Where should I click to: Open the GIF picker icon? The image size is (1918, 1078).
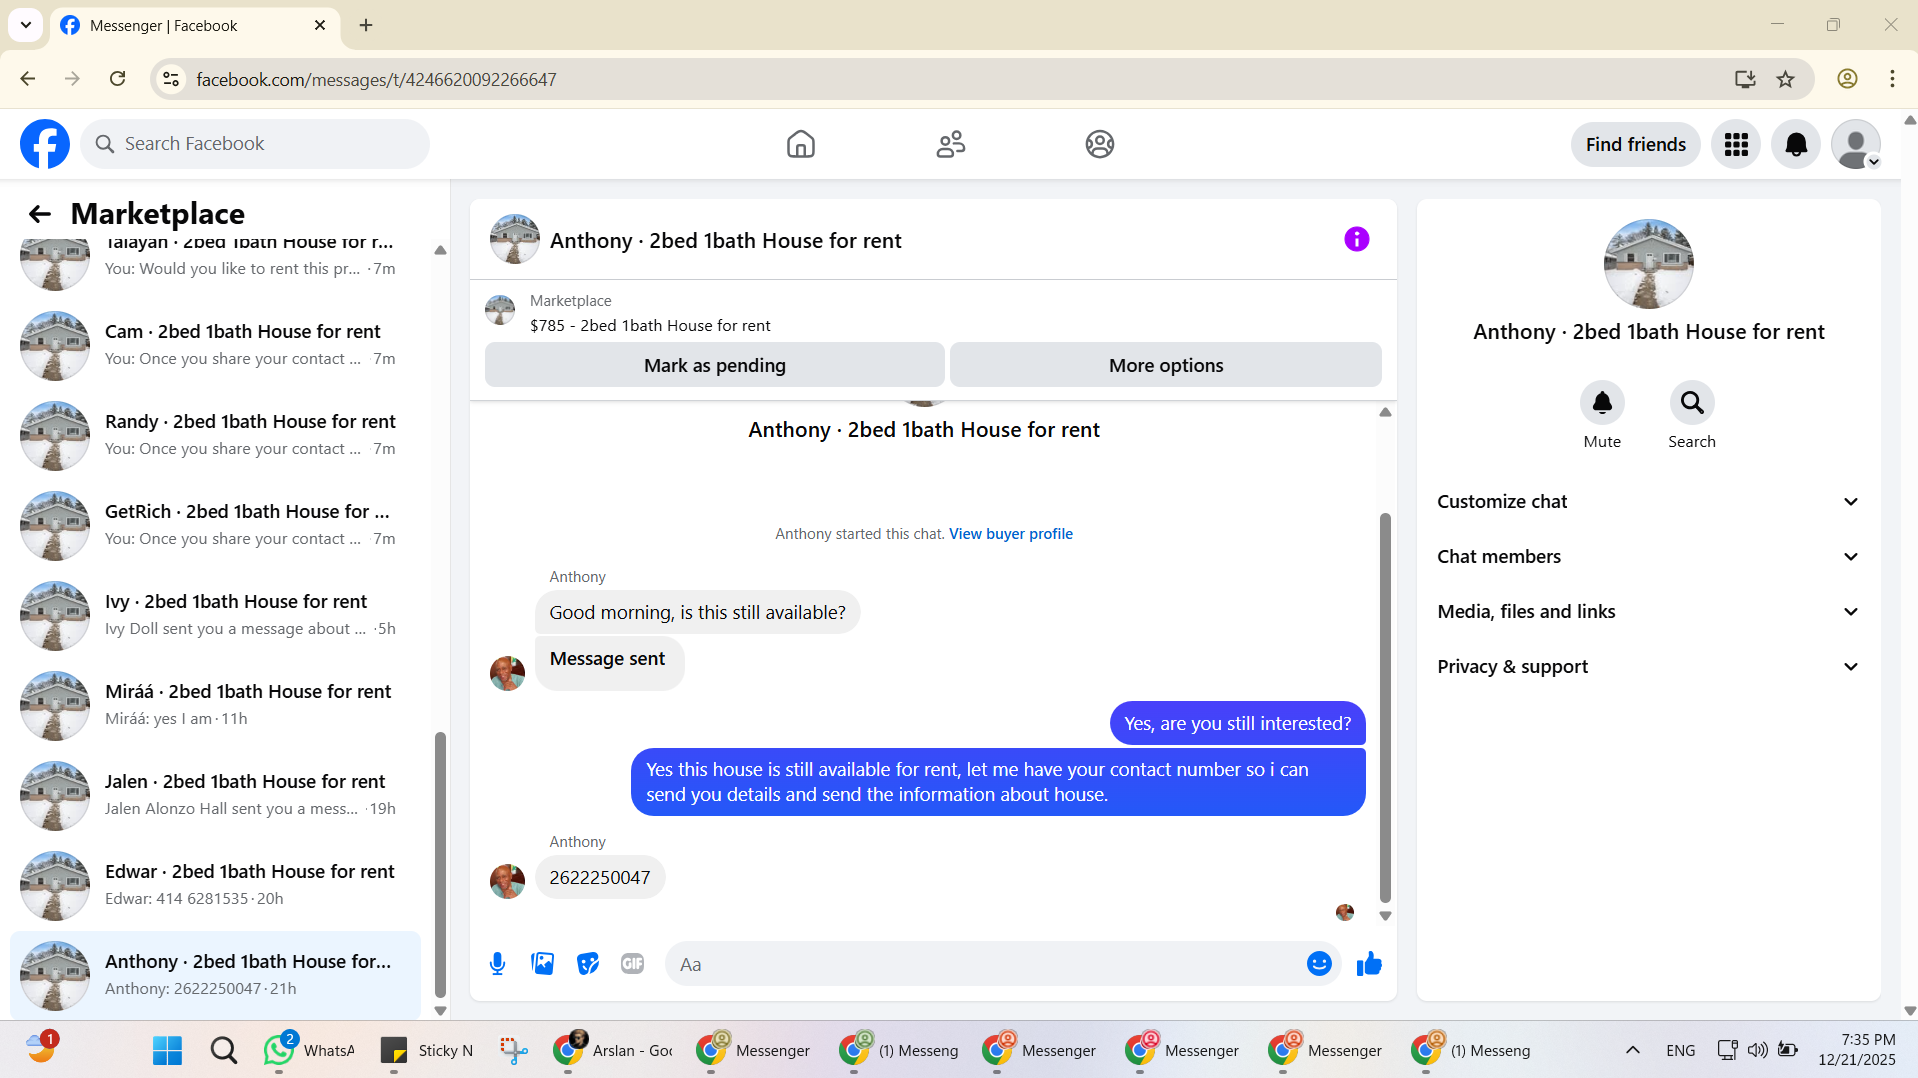632,964
